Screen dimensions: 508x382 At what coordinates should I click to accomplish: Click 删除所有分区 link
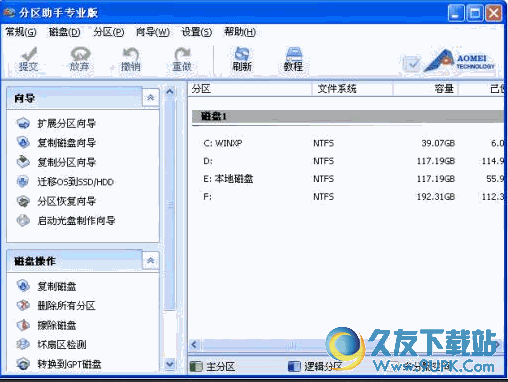pos(67,306)
